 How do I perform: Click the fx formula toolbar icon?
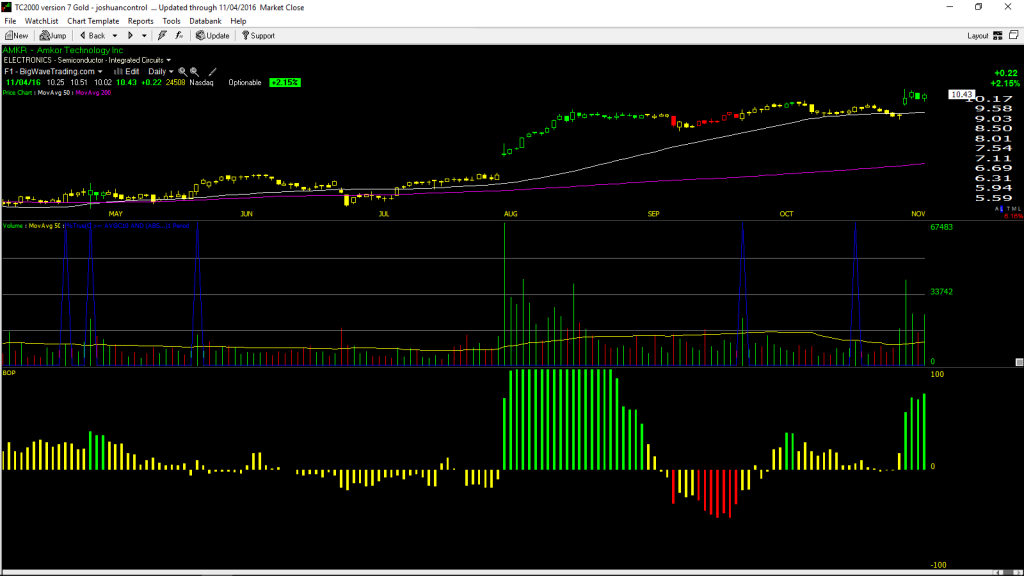pyautogui.click(x=179, y=36)
